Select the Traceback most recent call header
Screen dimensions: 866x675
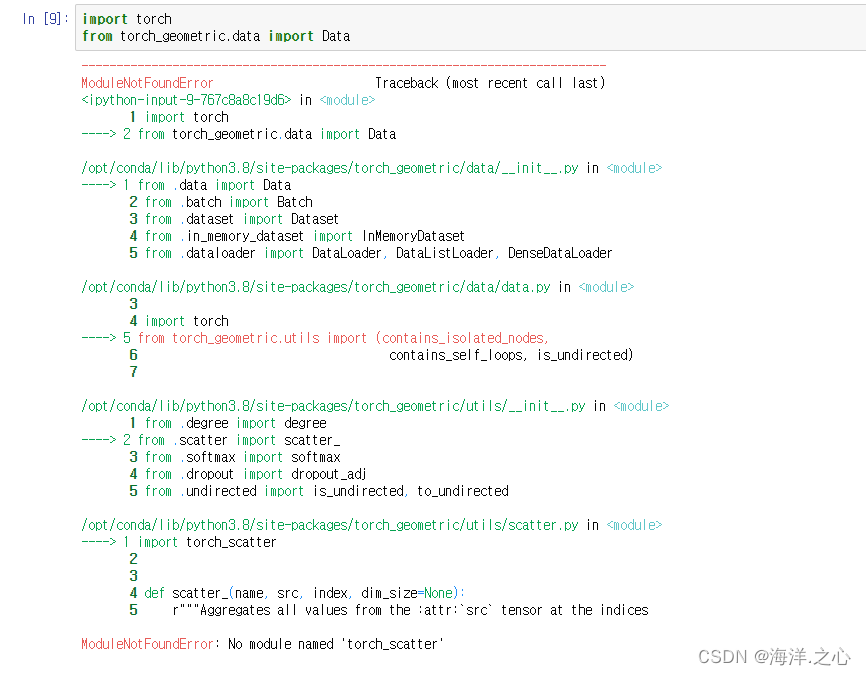[490, 83]
